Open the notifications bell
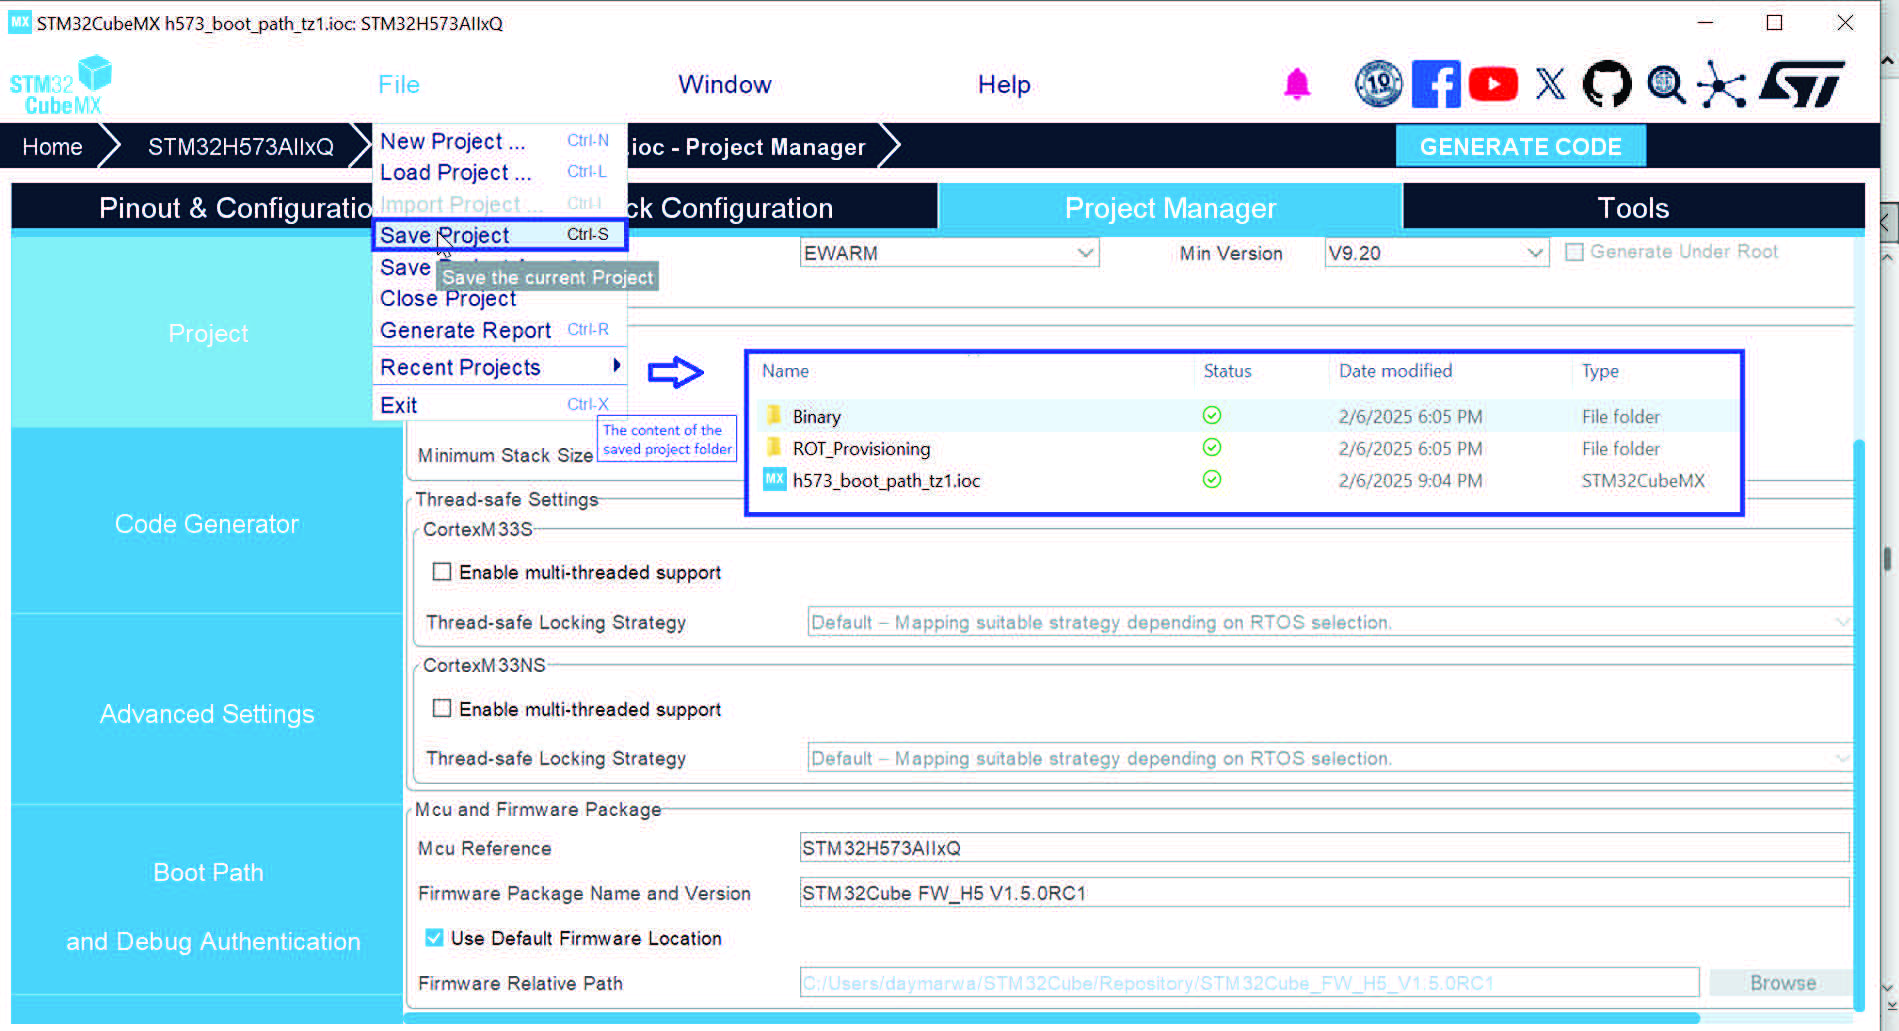The image size is (1899, 1031). click(x=1297, y=84)
